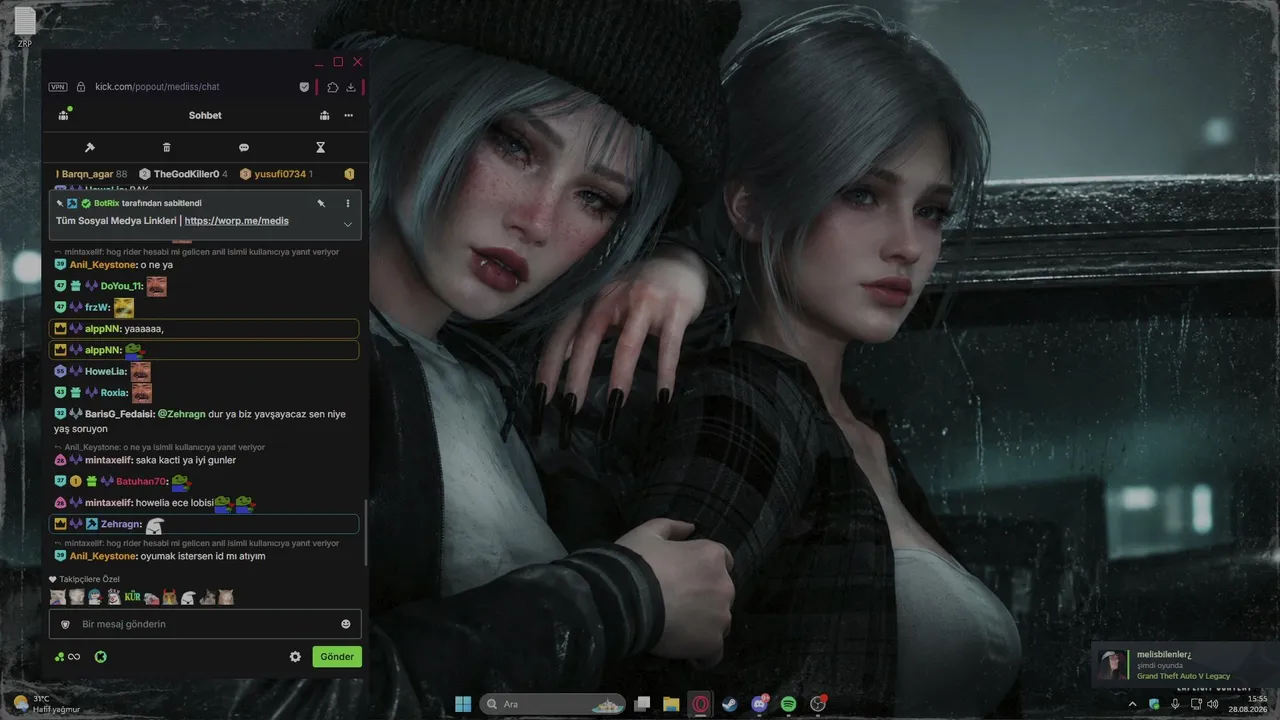Image resolution: width=1280 pixels, height=720 pixels.
Task: Click the username Roxia in chat
Action: click(115, 393)
